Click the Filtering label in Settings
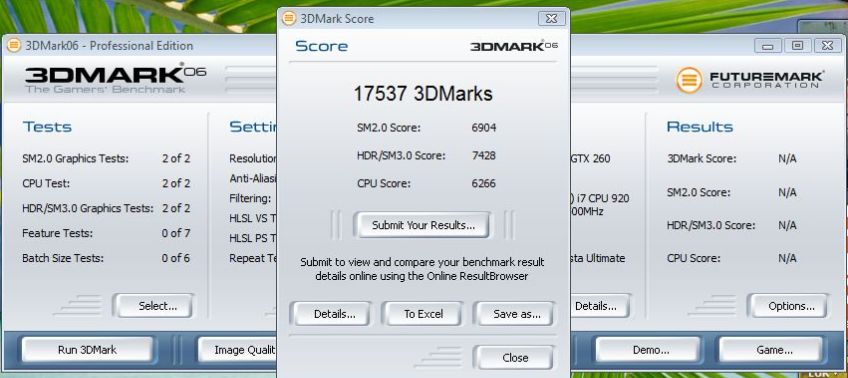The width and height of the screenshot is (848, 378). tap(250, 198)
